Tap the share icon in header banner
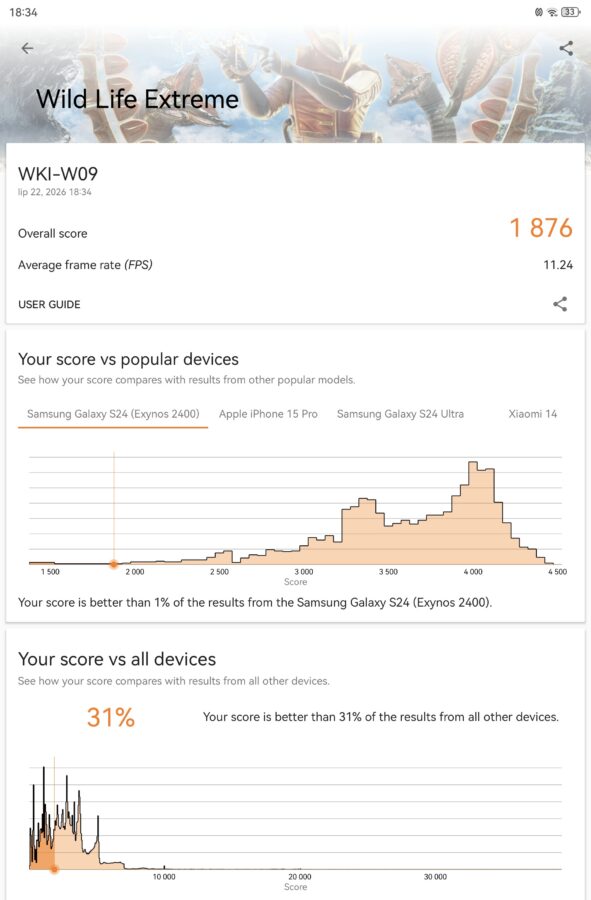The width and height of the screenshot is (591, 900). (566, 48)
